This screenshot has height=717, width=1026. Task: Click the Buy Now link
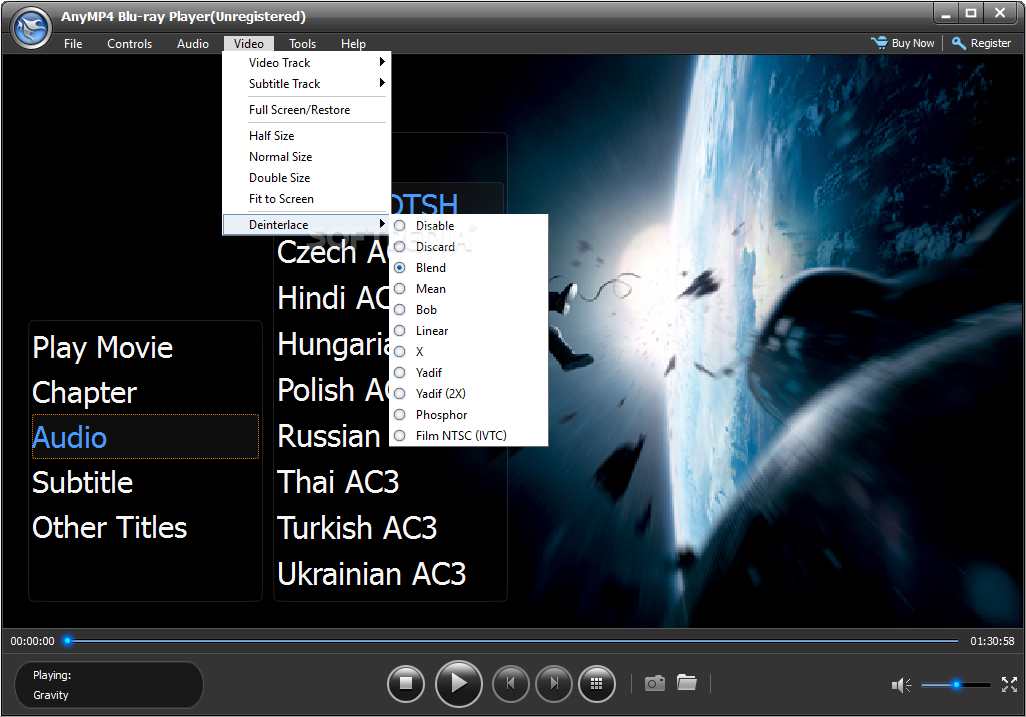tap(913, 43)
